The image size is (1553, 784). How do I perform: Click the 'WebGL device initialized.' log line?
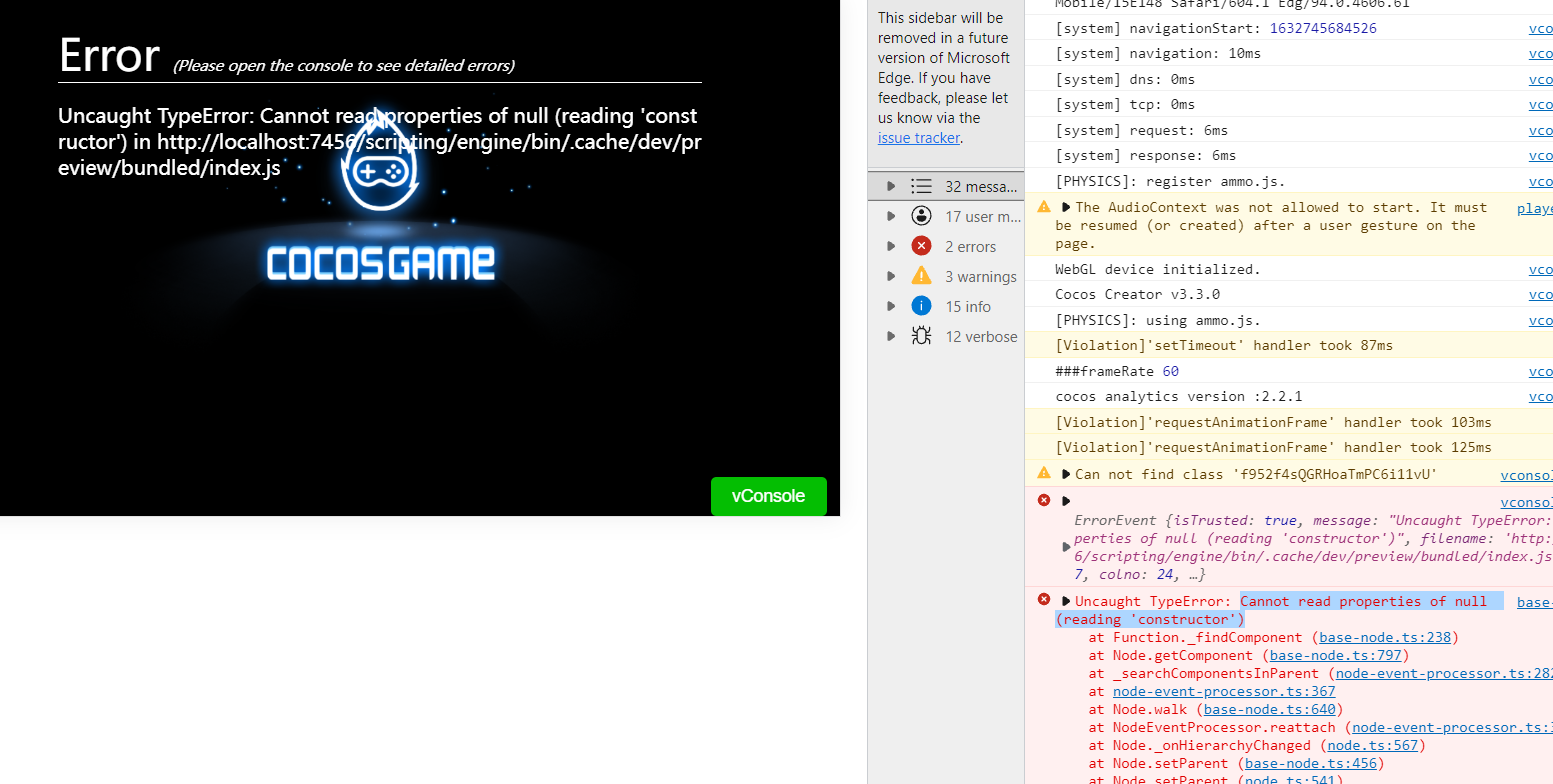[x=1158, y=270]
